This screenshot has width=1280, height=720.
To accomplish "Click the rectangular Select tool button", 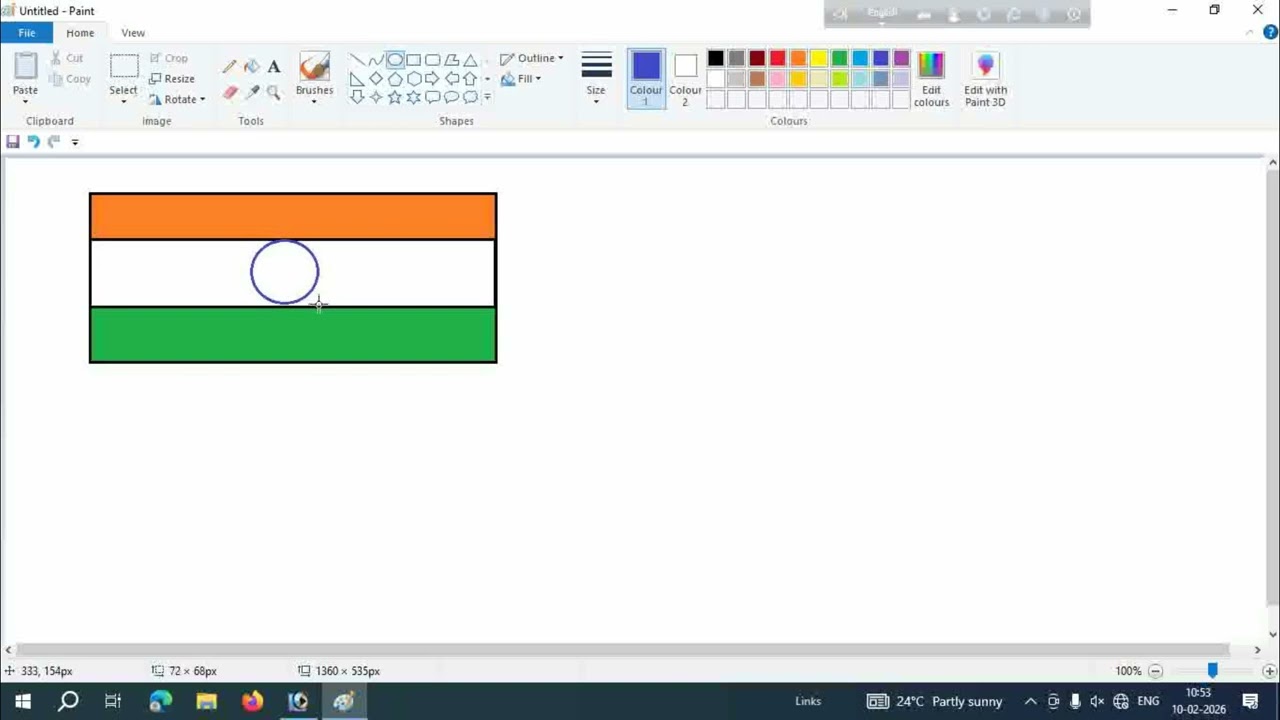I will point(124,72).
